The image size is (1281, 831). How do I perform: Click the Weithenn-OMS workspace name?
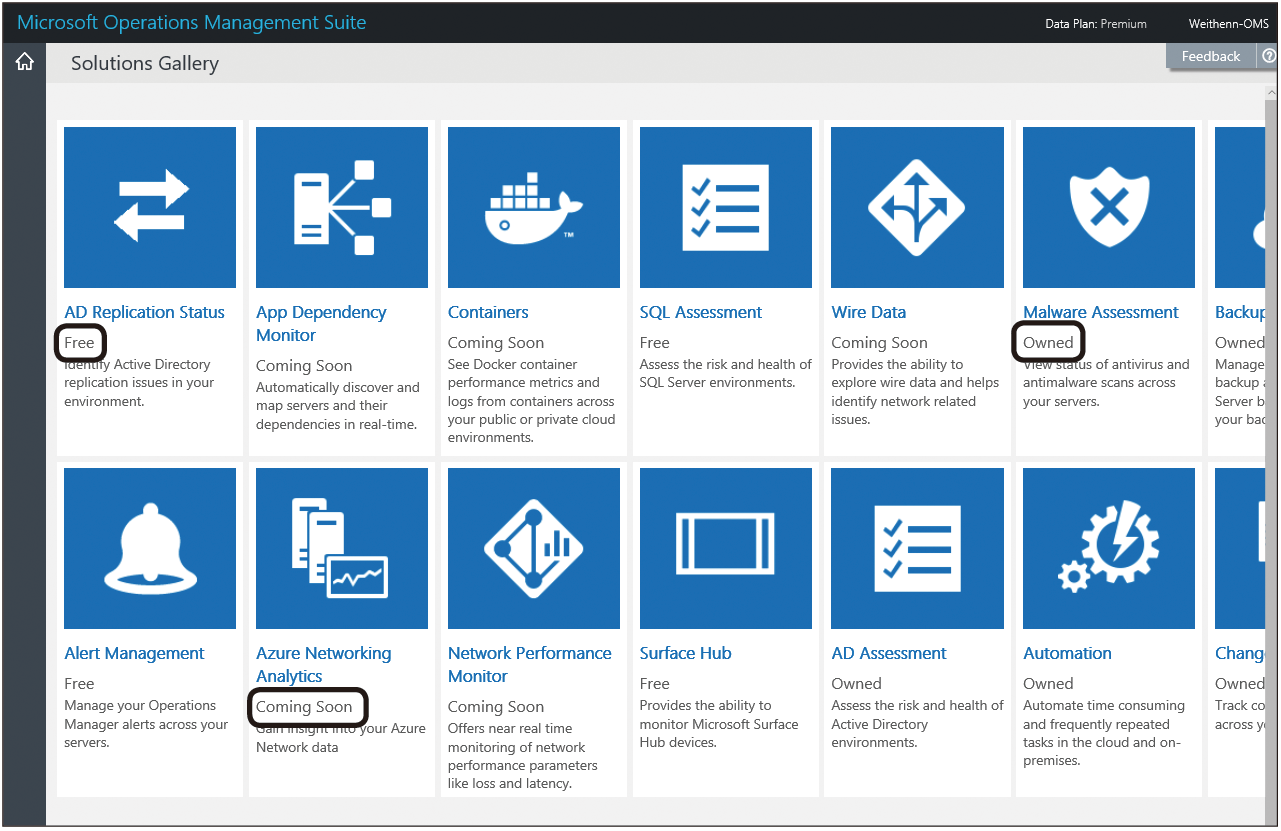[x=1229, y=23]
